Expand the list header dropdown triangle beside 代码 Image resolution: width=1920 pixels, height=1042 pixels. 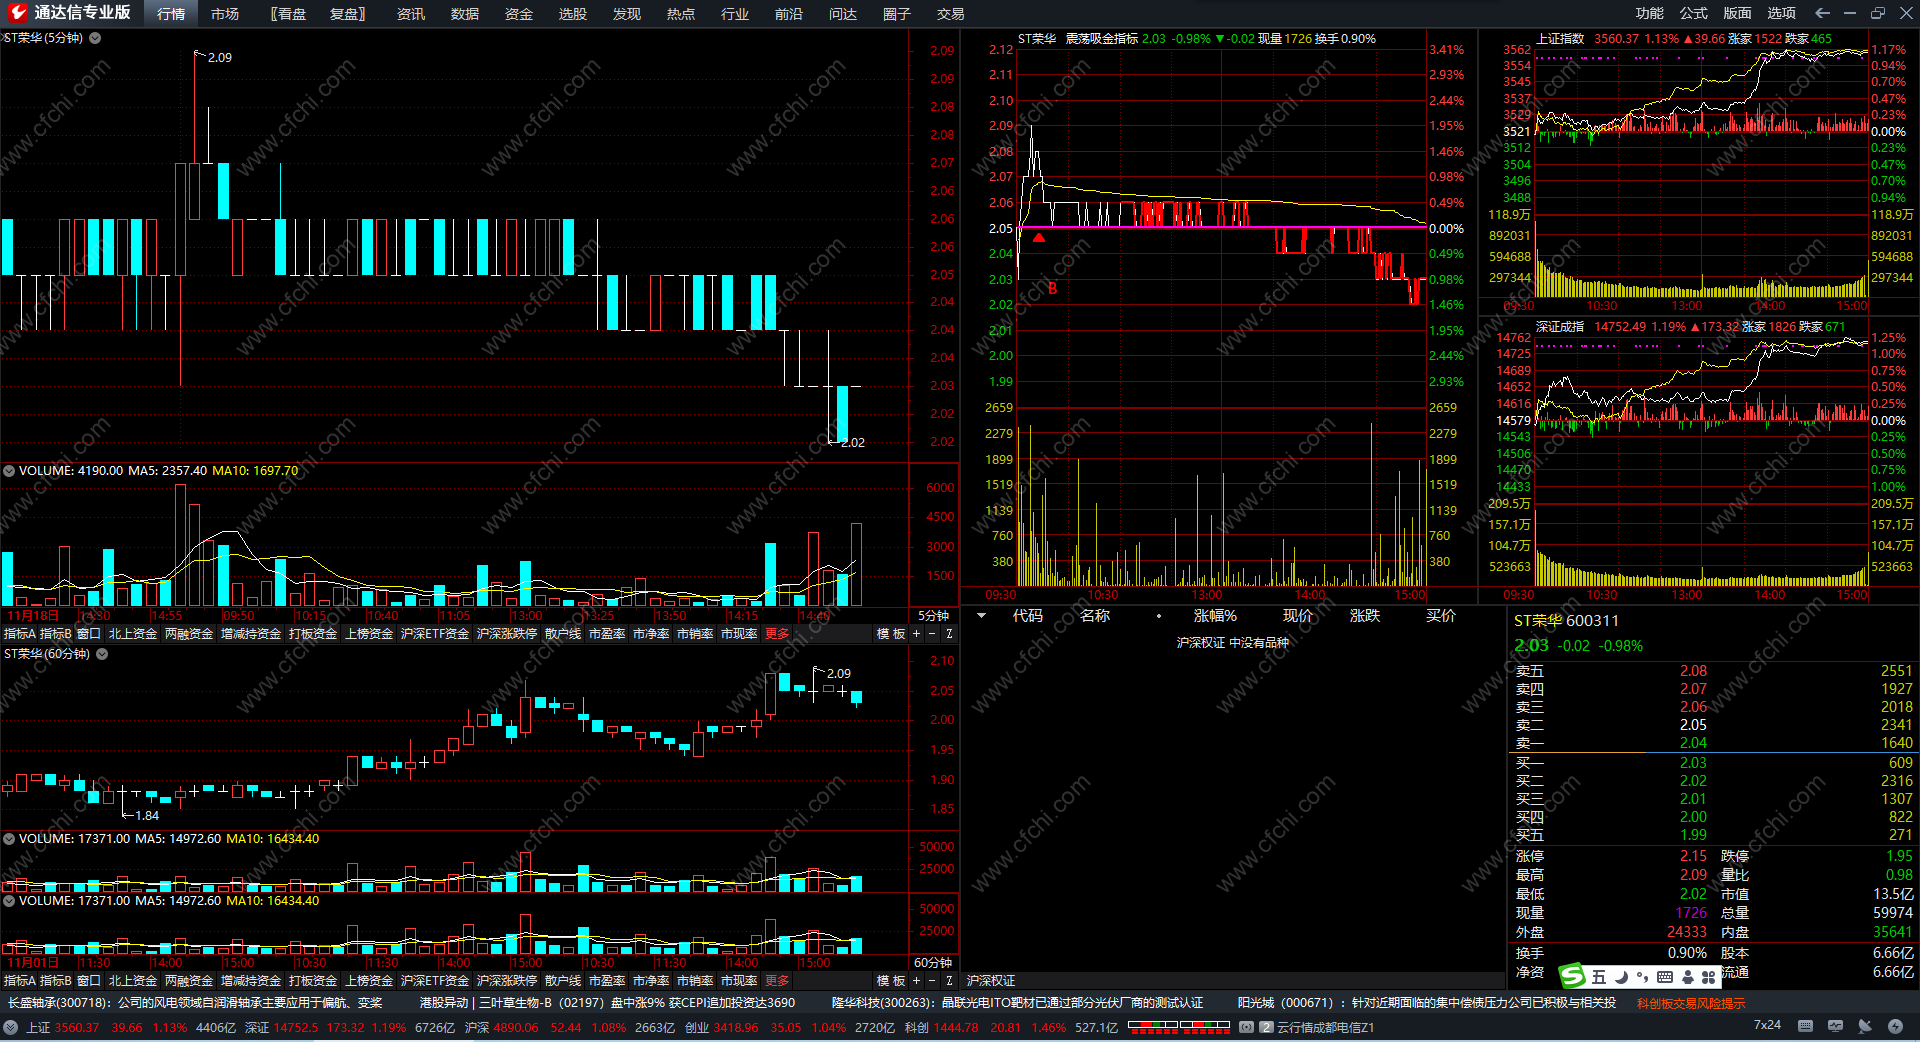[982, 616]
